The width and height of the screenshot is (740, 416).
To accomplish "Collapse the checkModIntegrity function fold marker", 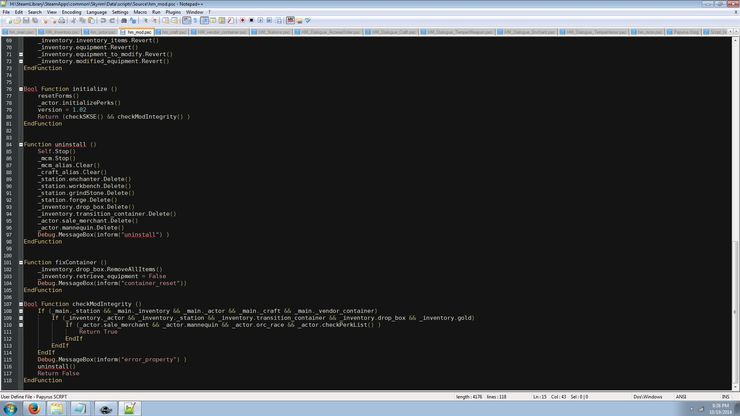I will pos(21,303).
